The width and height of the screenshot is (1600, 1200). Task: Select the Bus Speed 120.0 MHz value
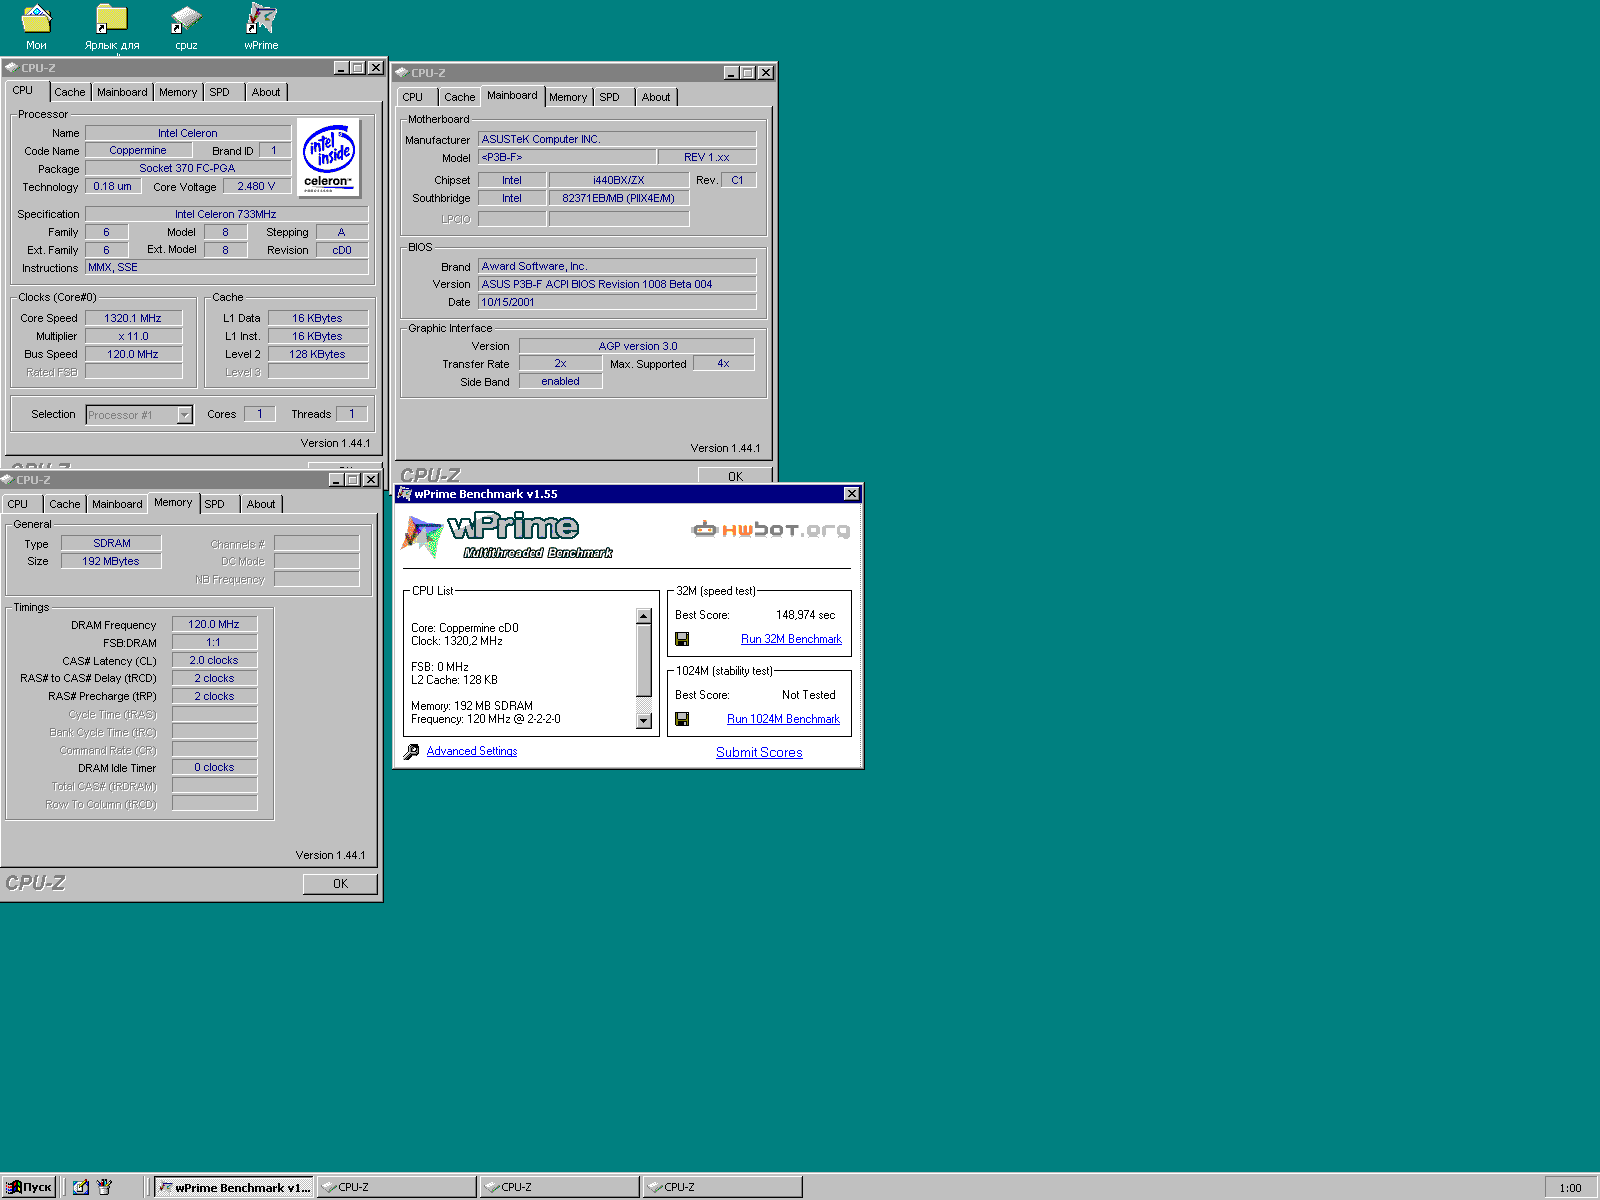tap(133, 354)
